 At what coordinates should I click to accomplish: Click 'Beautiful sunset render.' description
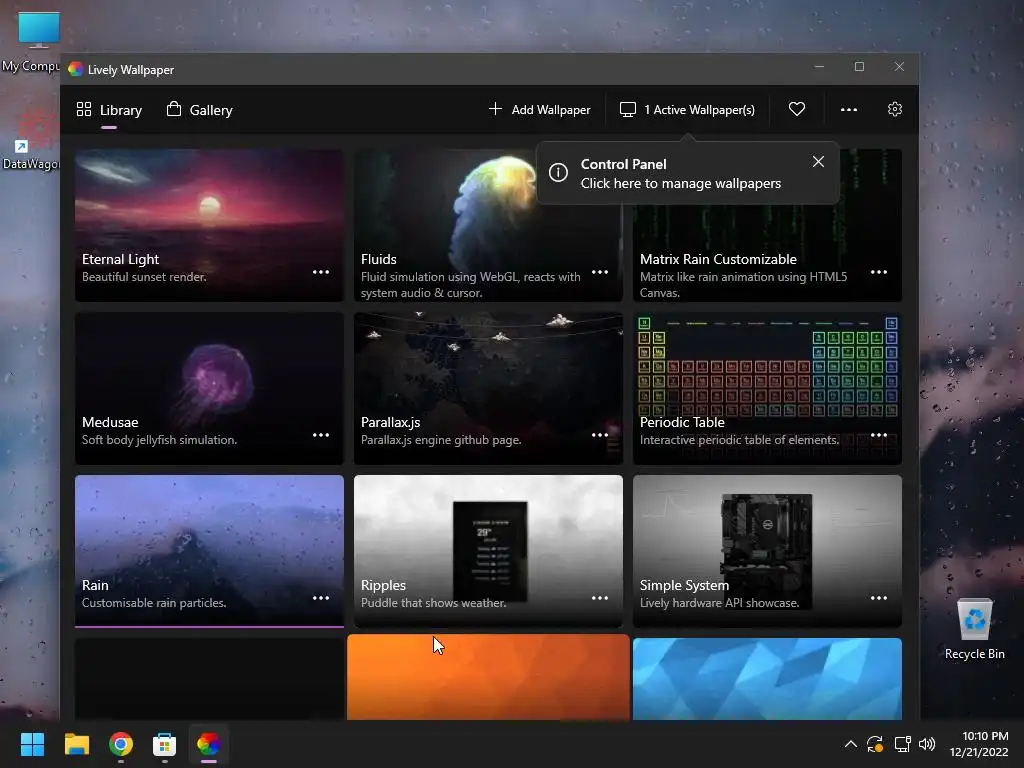point(144,277)
